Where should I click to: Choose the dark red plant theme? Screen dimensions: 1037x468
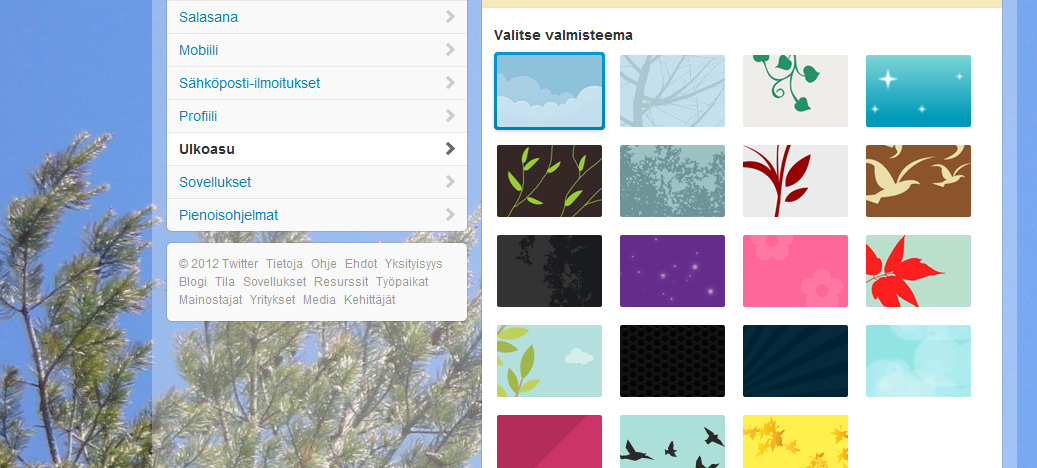(x=795, y=181)
